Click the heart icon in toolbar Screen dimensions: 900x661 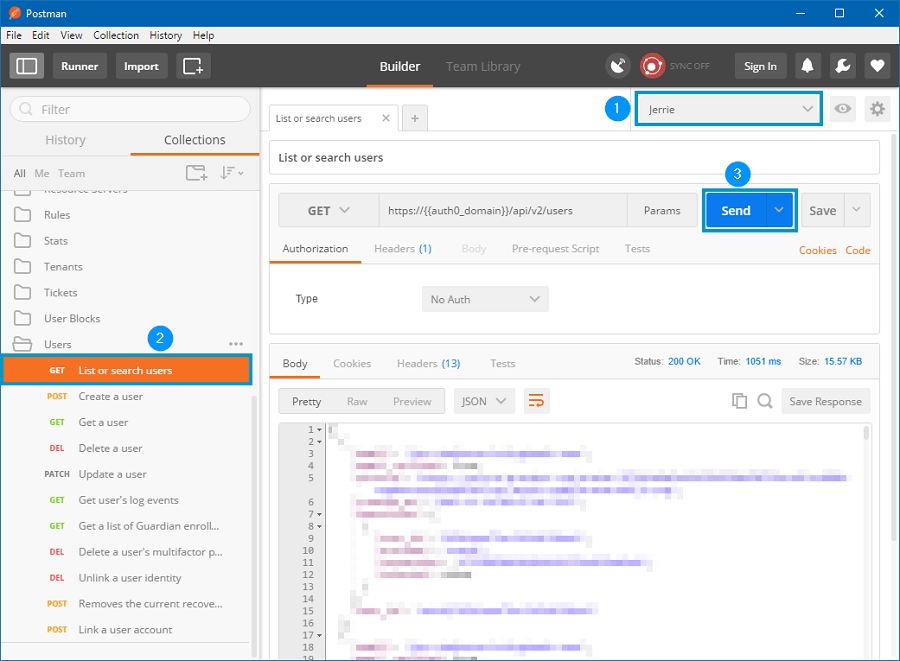coord(877,66)
